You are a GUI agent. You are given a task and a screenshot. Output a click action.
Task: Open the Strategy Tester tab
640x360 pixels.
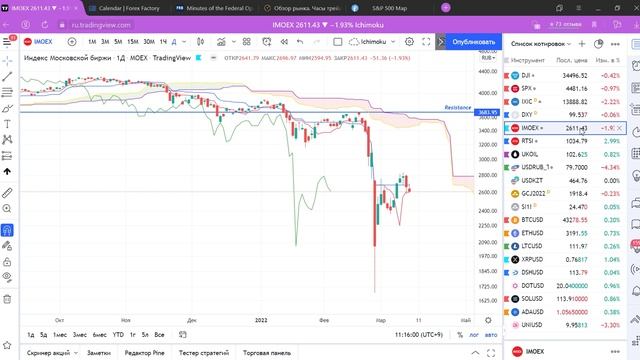point(204,353)
